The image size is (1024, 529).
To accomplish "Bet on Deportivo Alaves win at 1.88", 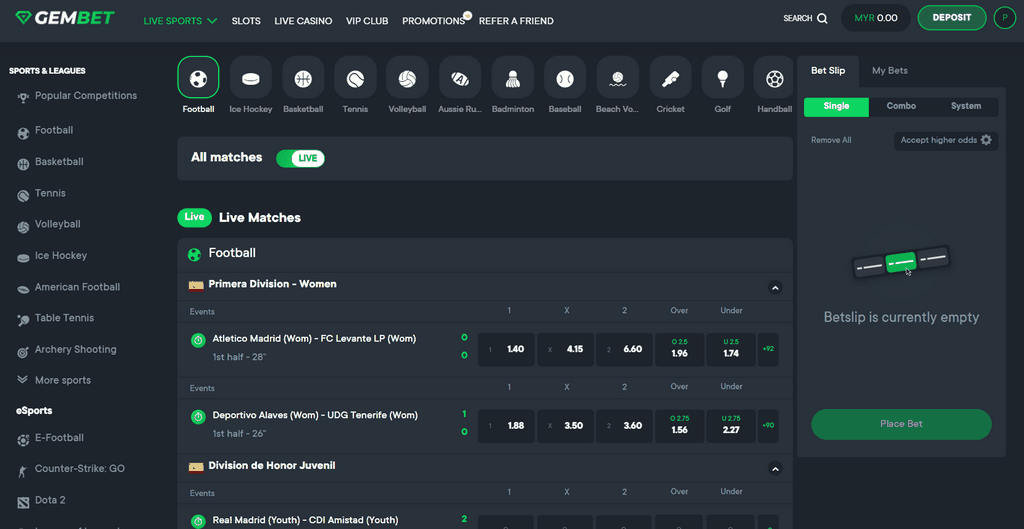I will [507, 426].
